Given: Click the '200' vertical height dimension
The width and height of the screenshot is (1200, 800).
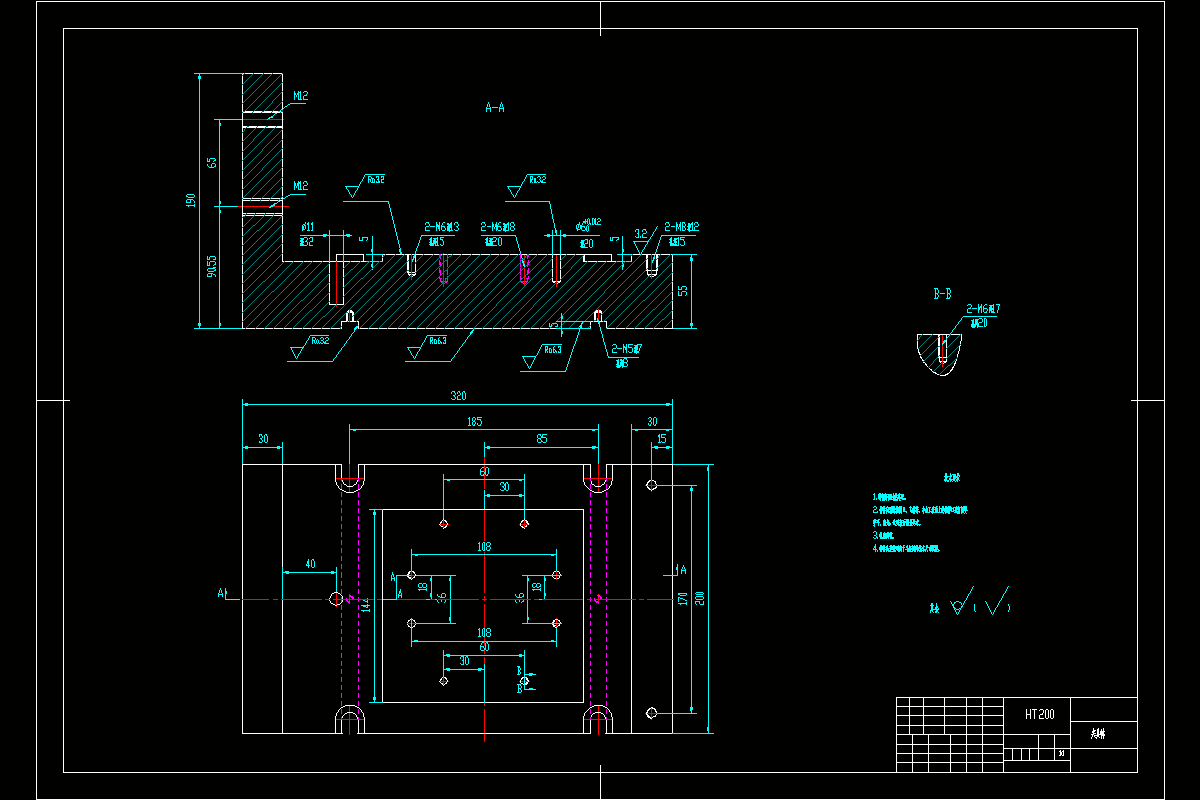Looking at the screenshot, I should coord(700,597).
